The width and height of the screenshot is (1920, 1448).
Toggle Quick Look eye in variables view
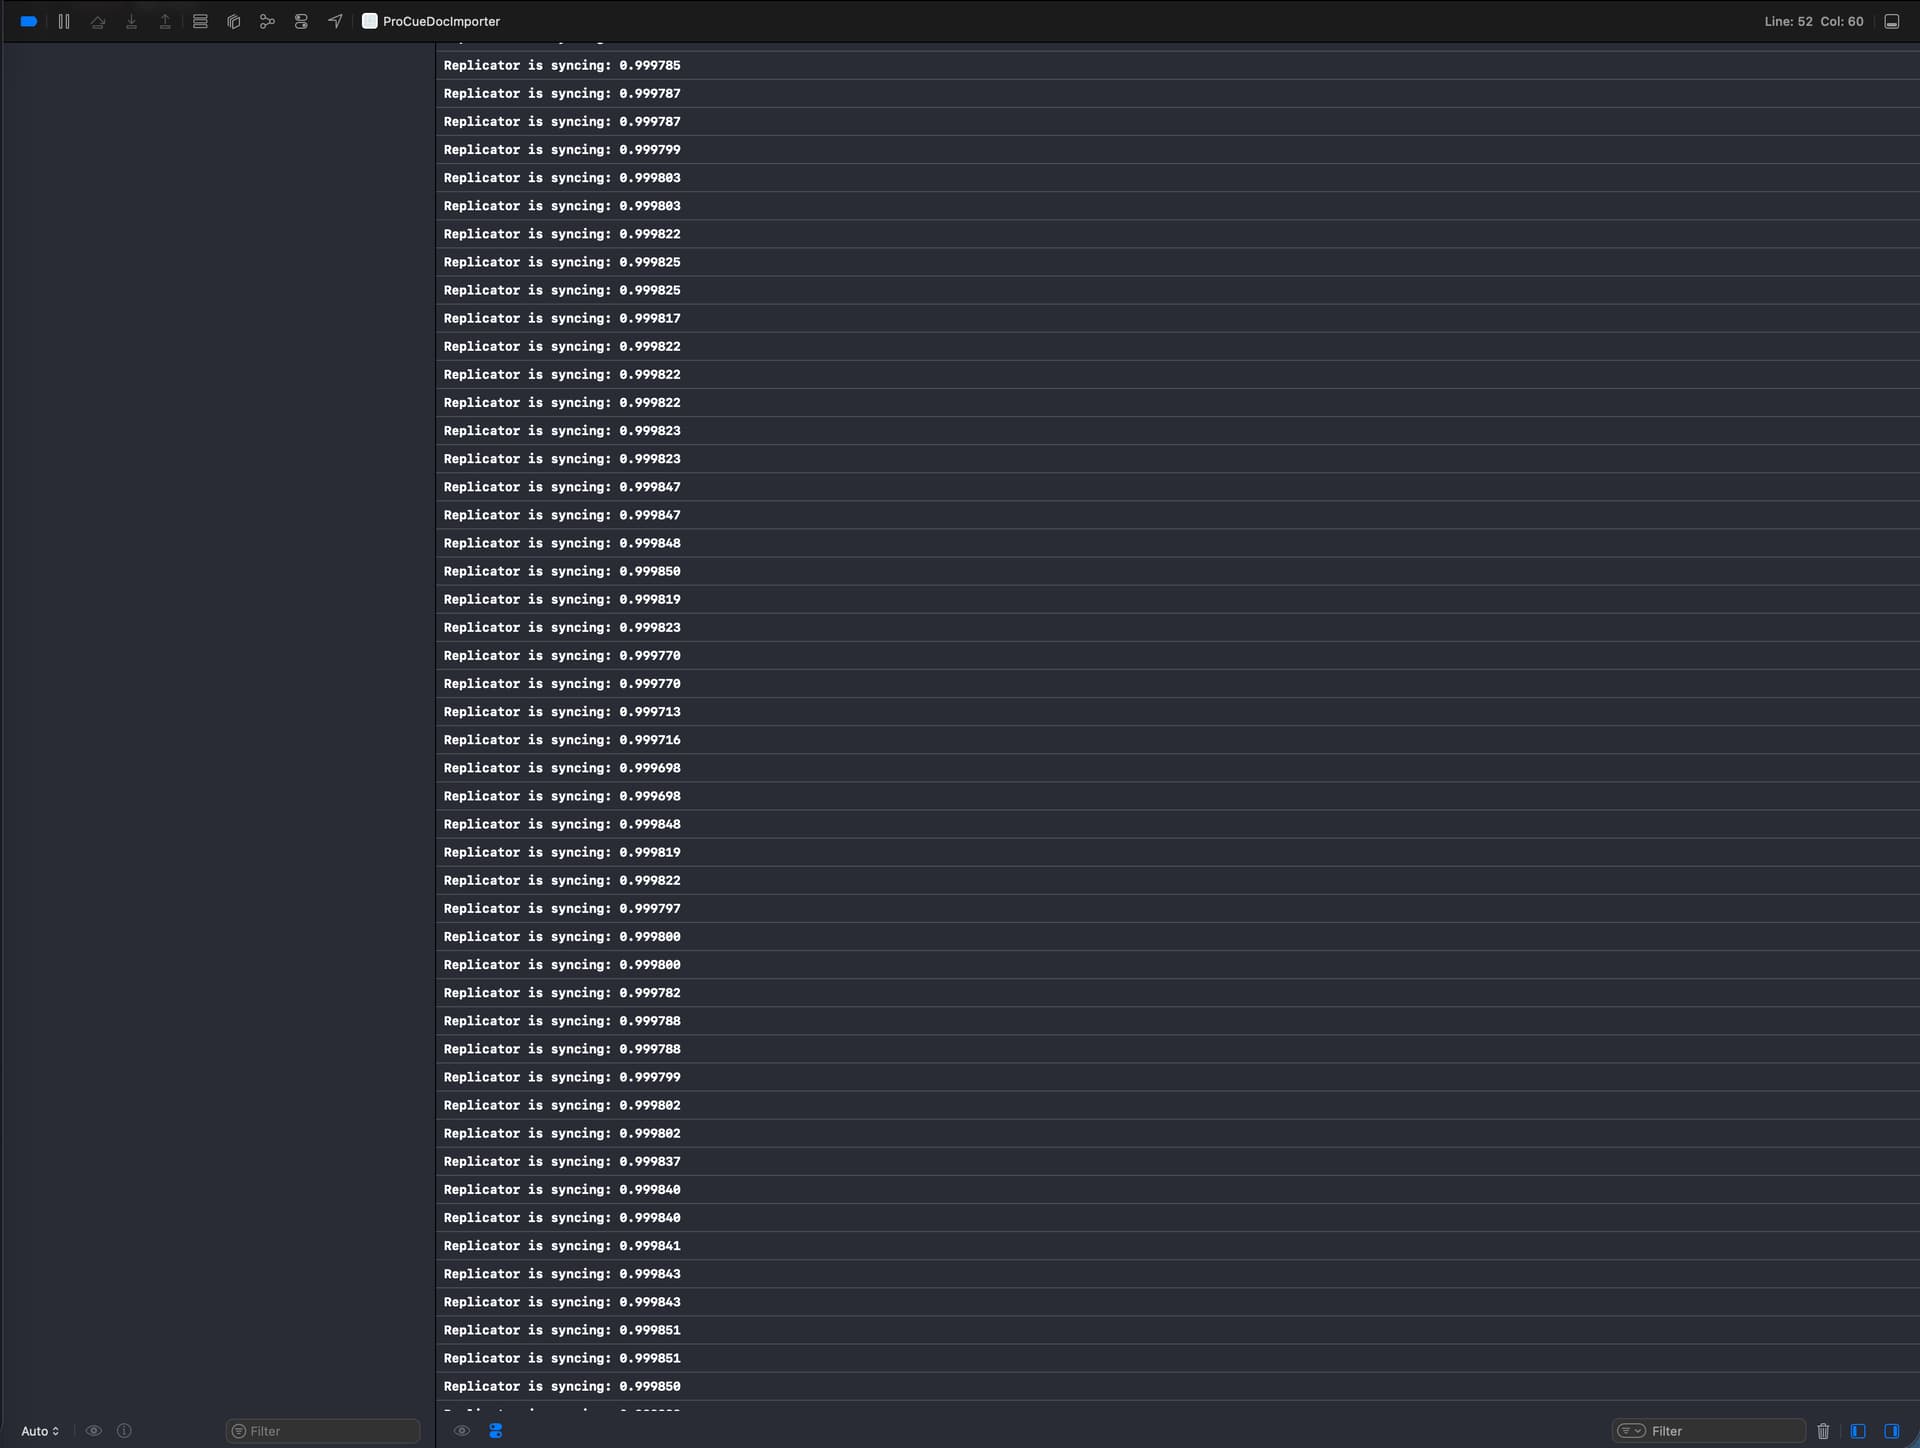[94, 1431]
